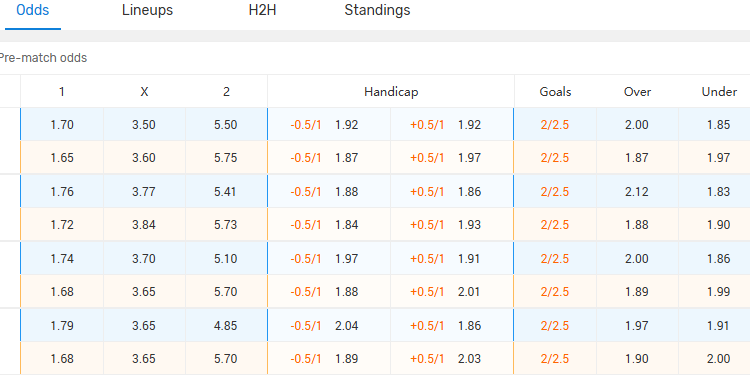This screenshot has height=375, width=750.
Task: Select the Odds tab
Action: [x=33, y=10]
